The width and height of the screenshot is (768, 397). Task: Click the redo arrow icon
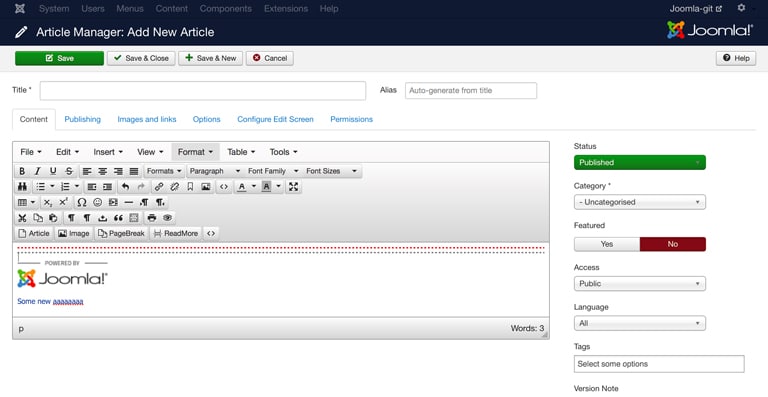[141, 187]
